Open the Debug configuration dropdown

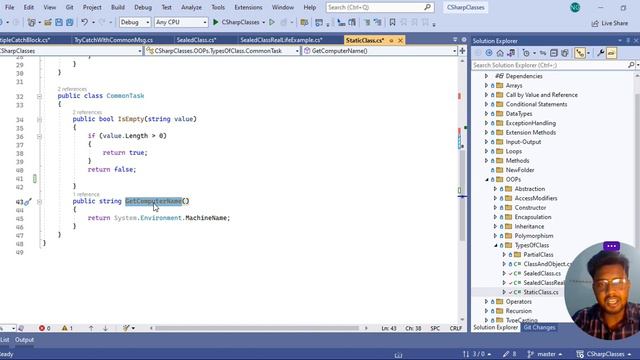[x=135, y=22]
